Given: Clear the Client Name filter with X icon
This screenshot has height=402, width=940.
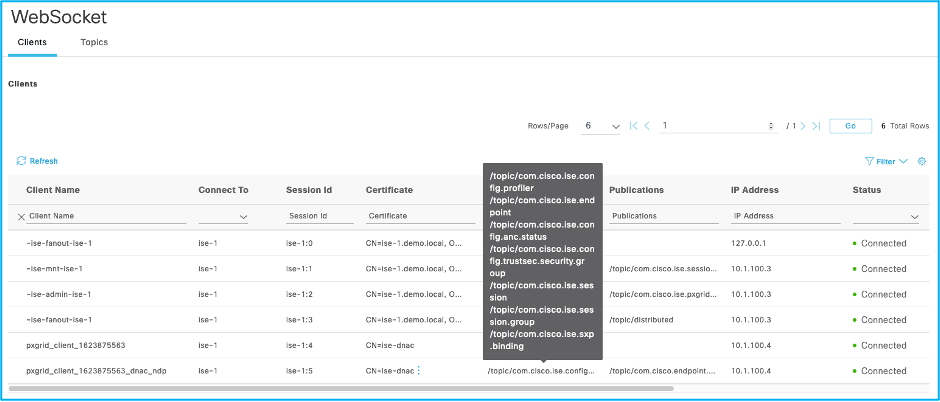Looking at the screenshot, I should tap(21, 216).
